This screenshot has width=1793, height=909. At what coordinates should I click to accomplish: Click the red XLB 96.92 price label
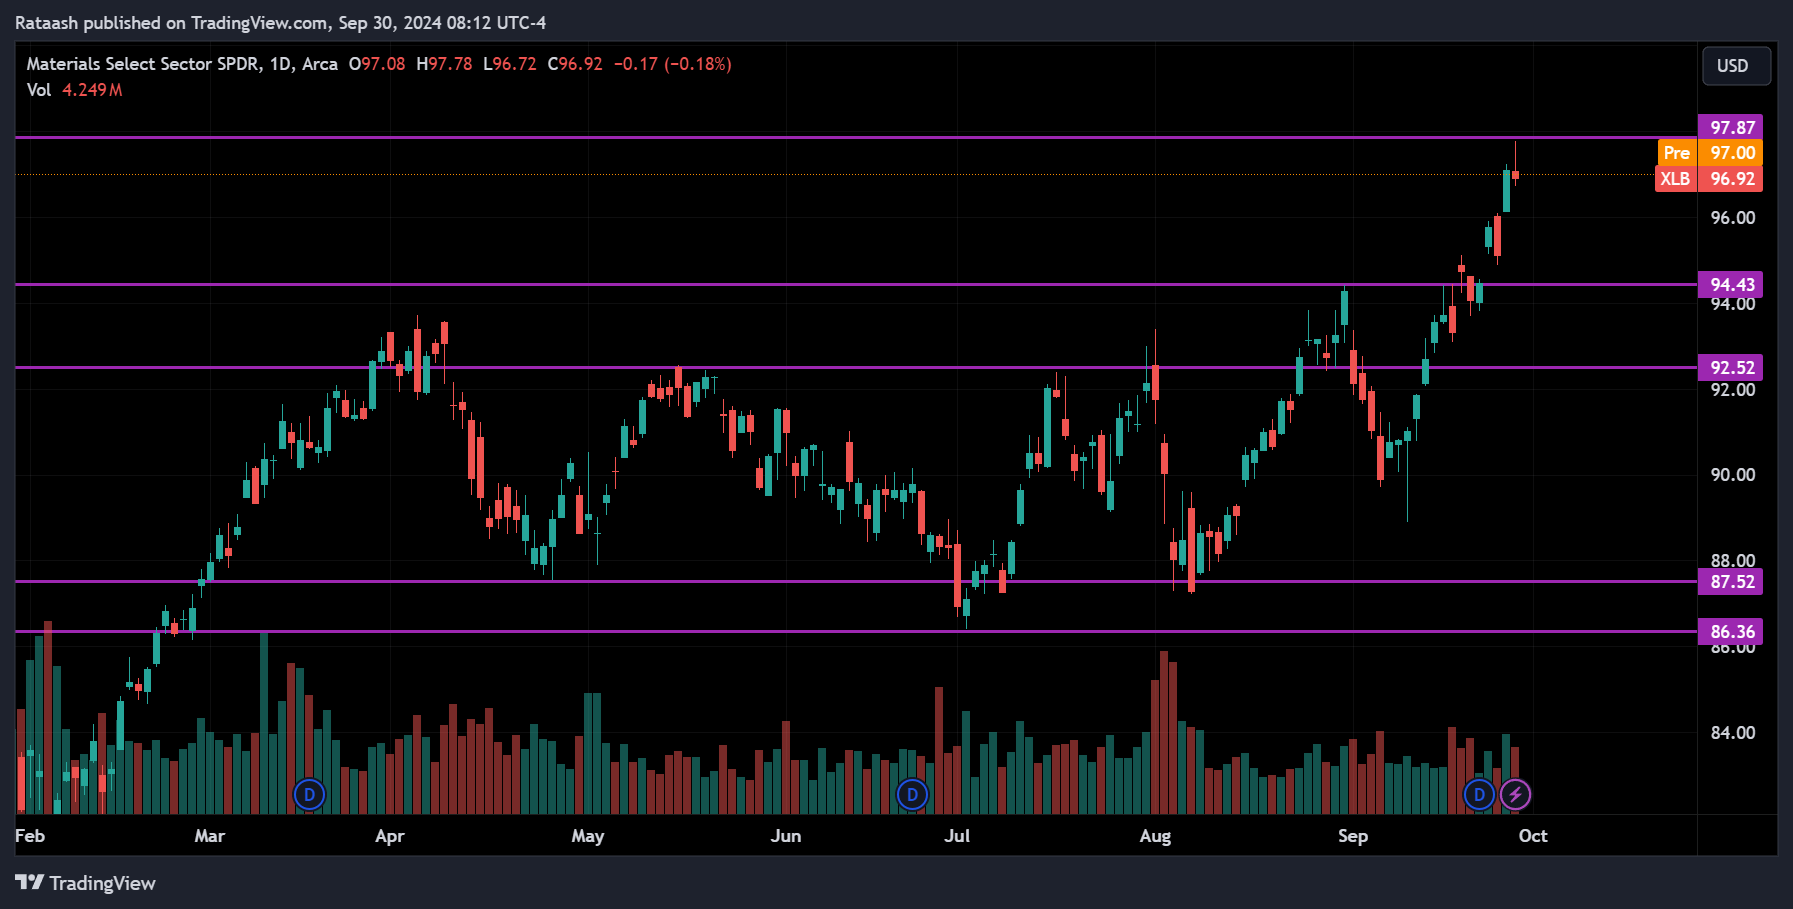1710,179
